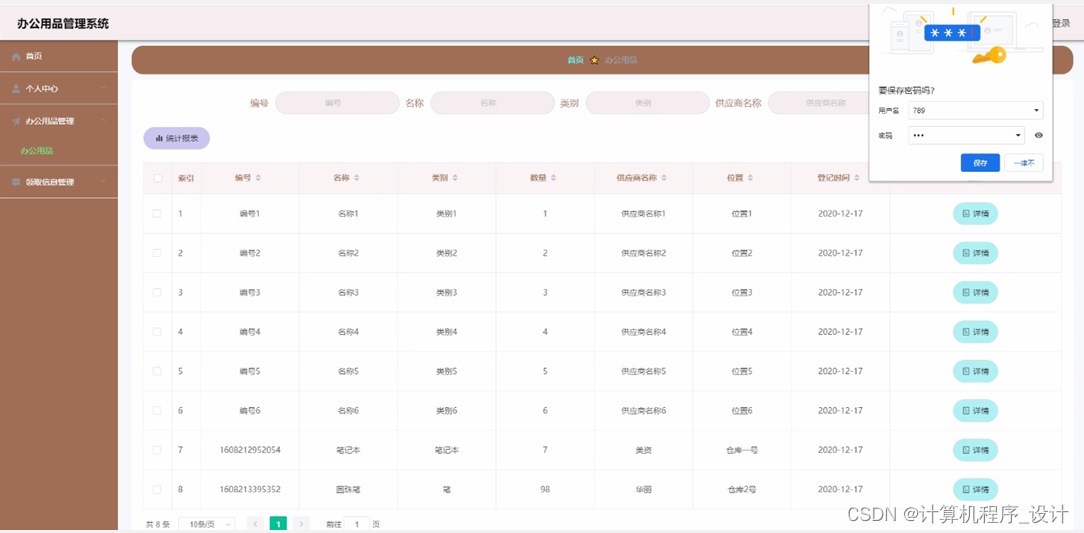This screenshot has height=533, width=1084.
Task: Tick the checkbox for row 编号3
Action: pyautogui.click(x=158, y=292)
